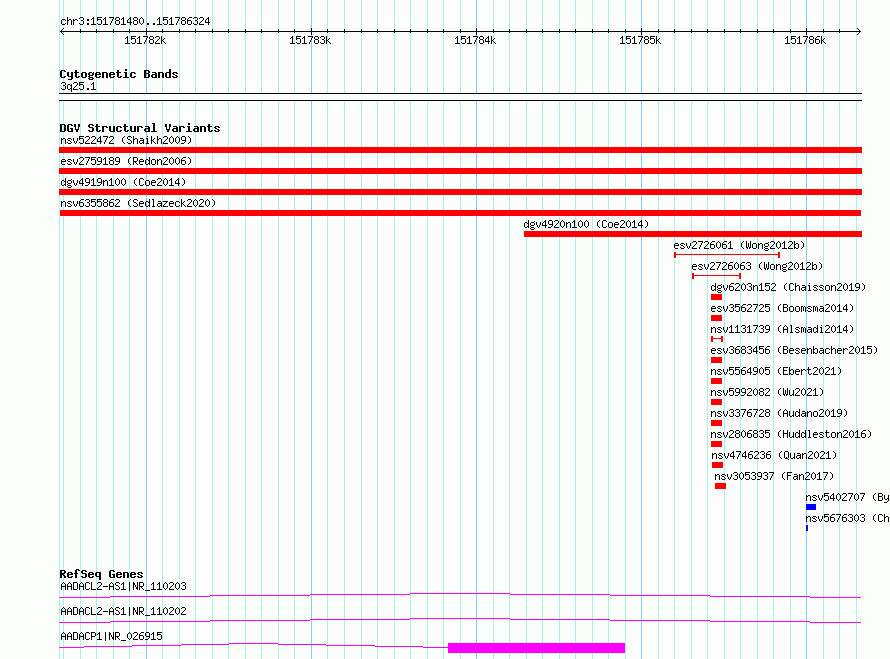
Task: Click the right arrowhead of the ruler
Action: coord(859,31)
